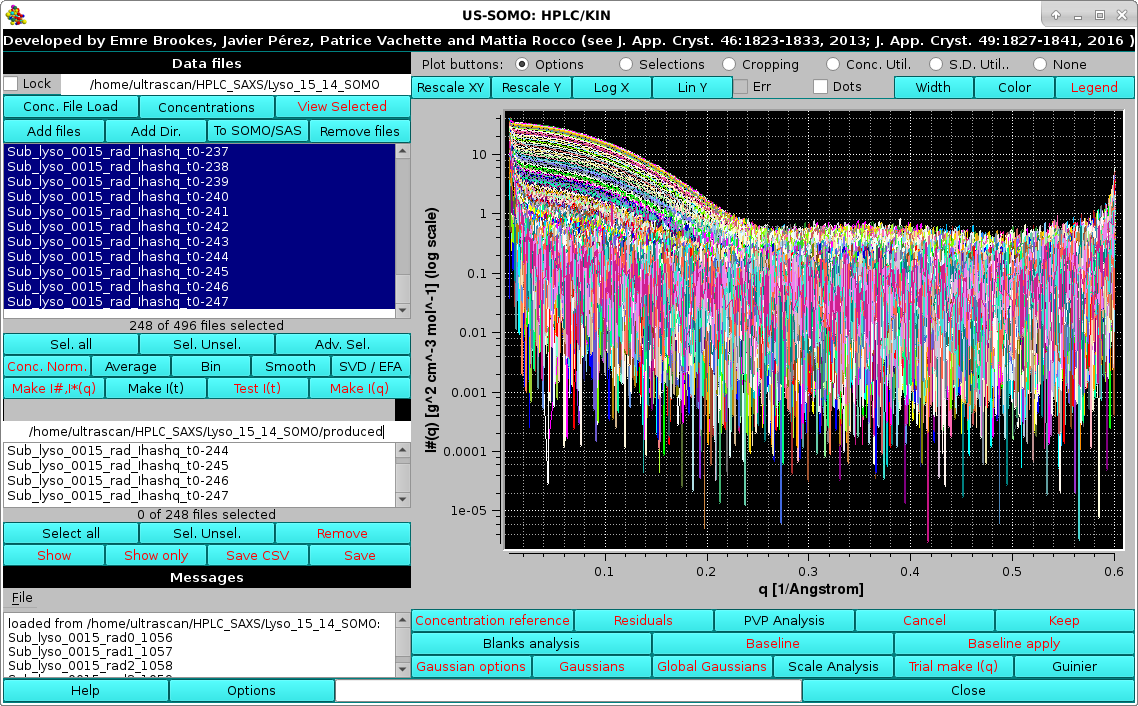Run SVD/EFA on selected files
The image size is (1138, 706).
pyautogui.click(x=370, y=366)
